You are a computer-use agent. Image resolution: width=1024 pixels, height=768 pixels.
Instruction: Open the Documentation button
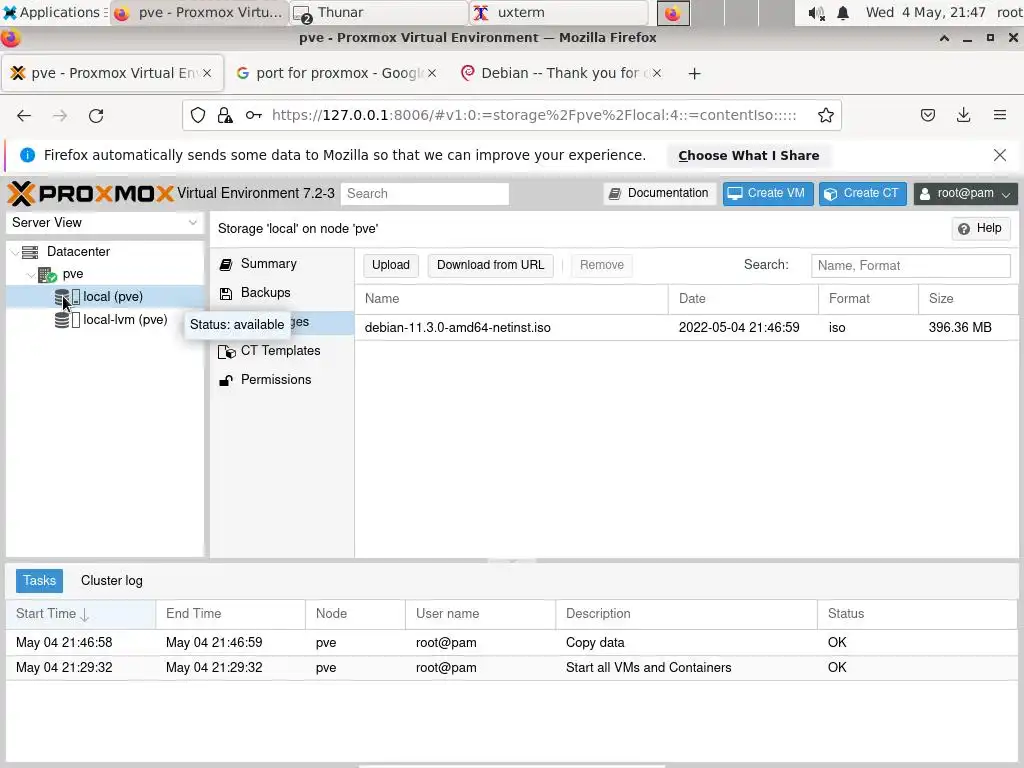[659, 193]
